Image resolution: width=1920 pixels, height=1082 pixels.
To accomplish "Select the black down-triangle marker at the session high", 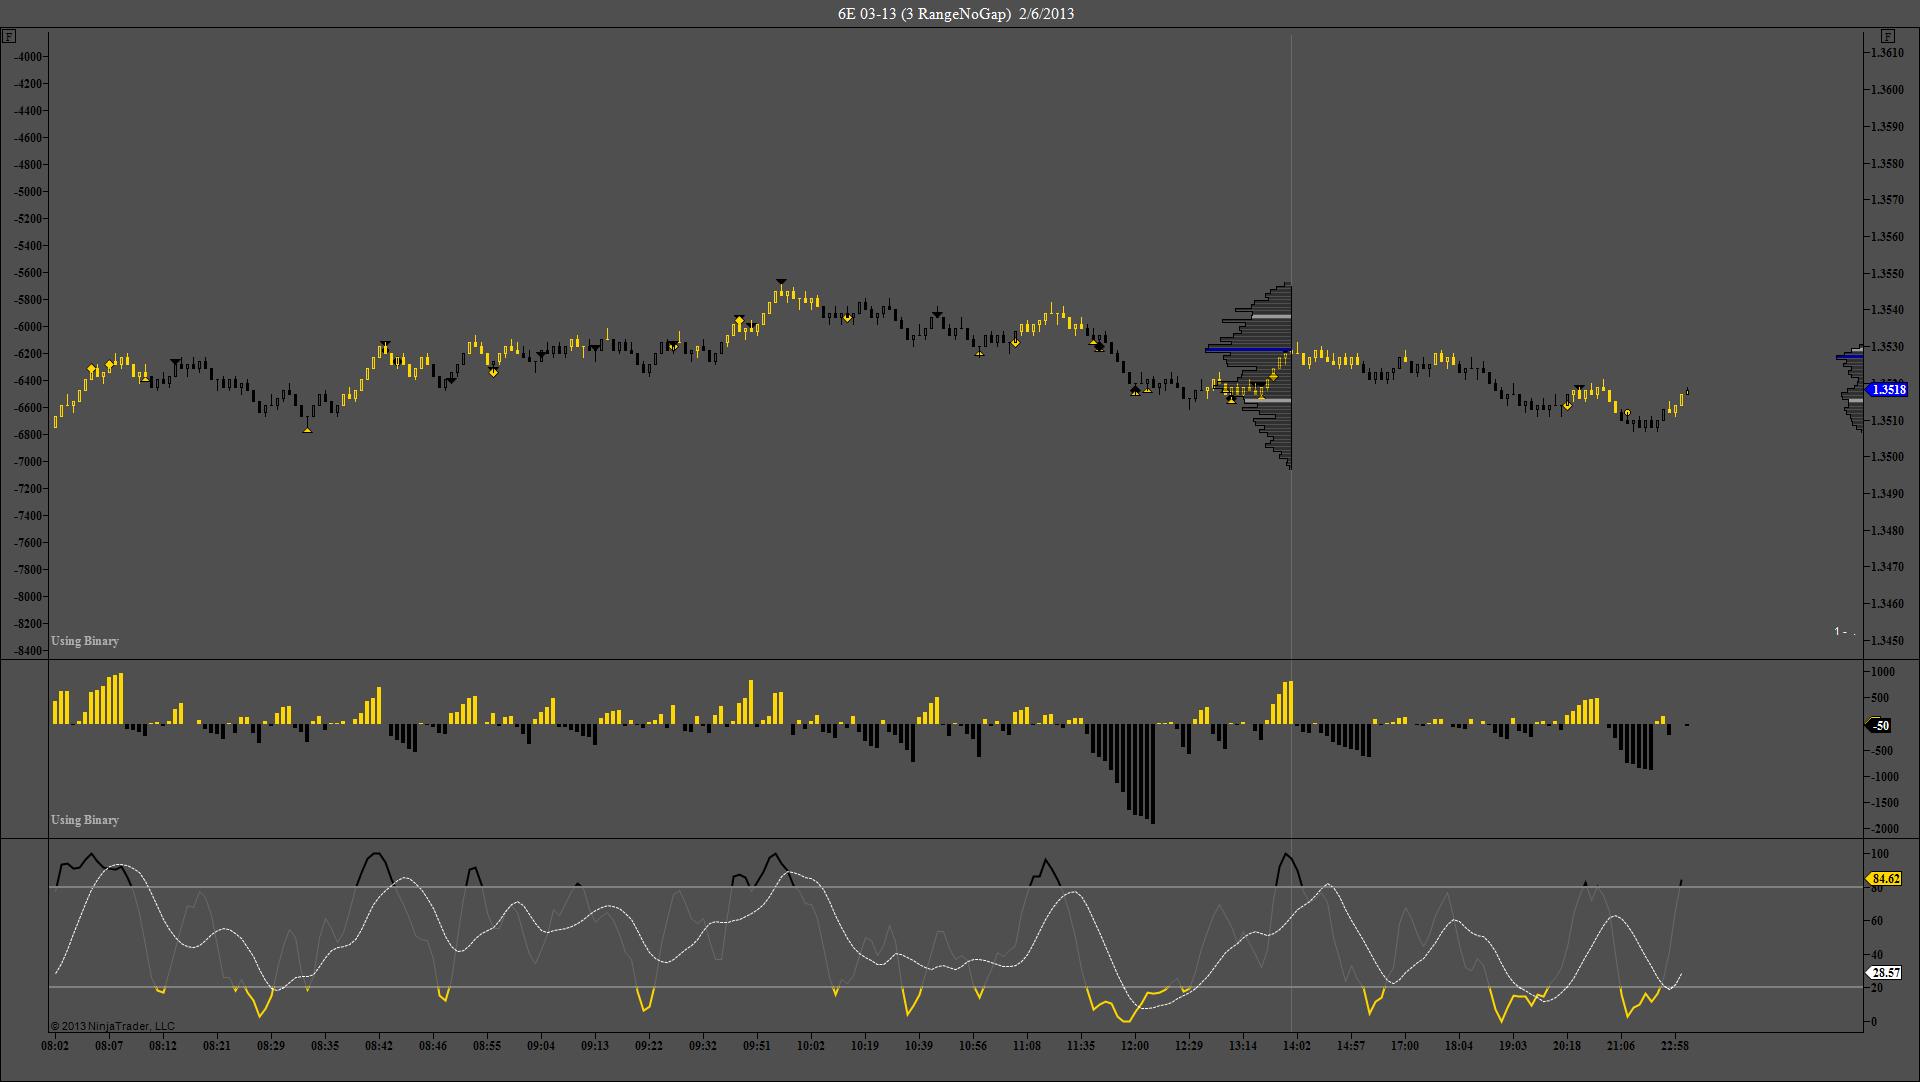I will pyautogui.click(x=781, y=283).
